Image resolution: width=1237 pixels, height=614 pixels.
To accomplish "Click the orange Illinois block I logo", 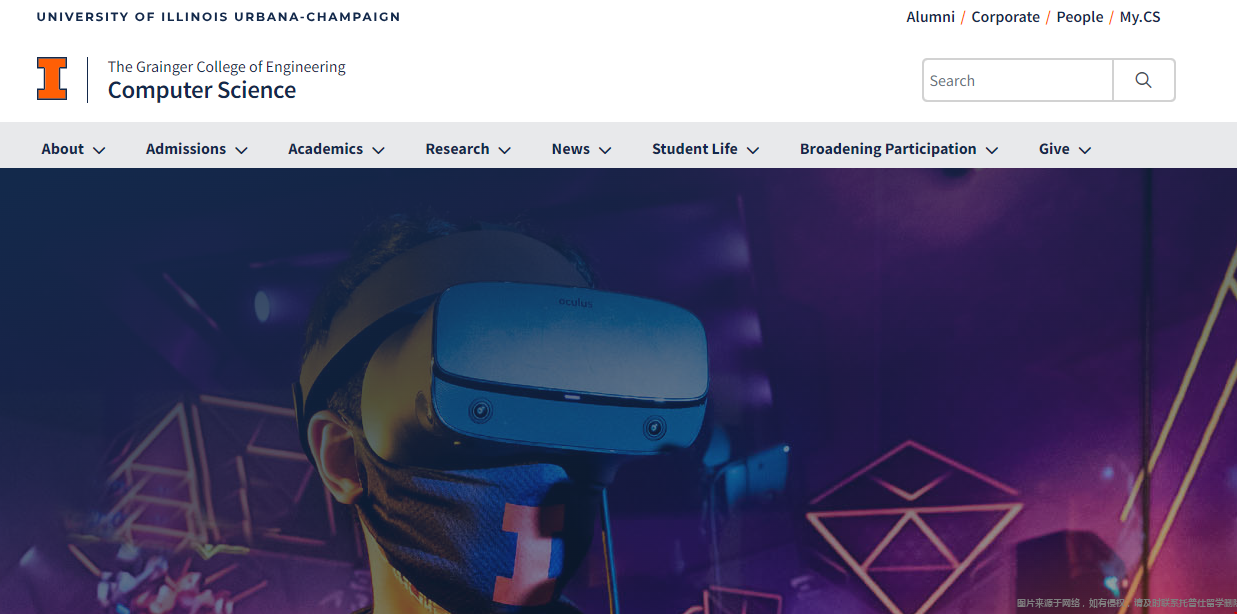I will coord(52,79).
